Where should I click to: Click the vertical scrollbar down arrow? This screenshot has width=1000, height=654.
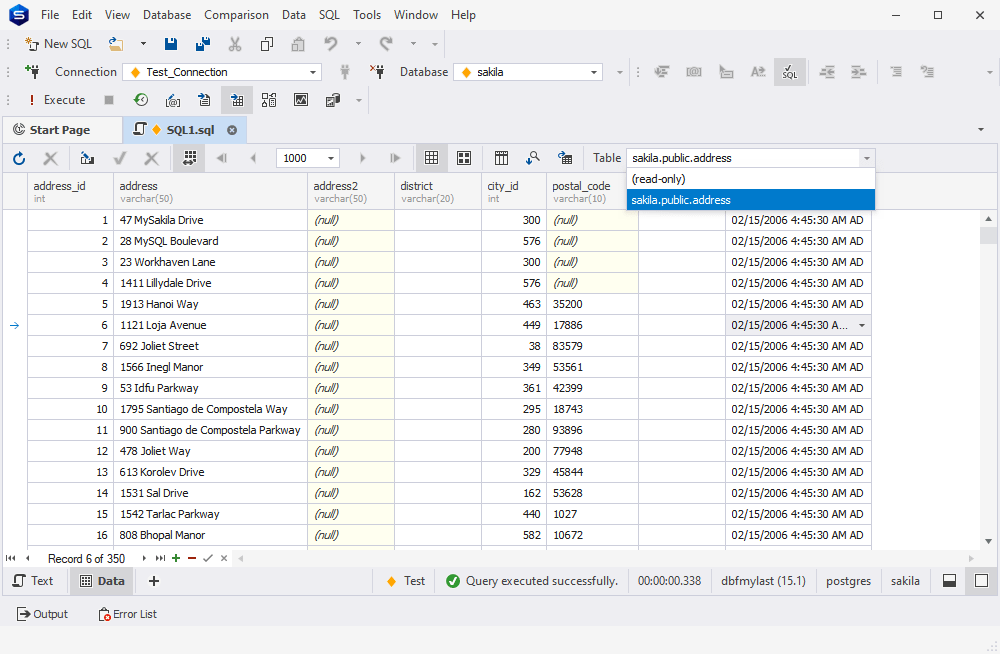point(989,542)
